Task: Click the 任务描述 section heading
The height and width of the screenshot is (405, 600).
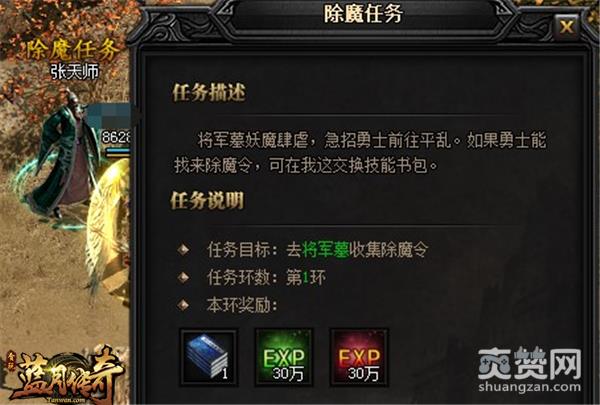Action: click(x=209, y=92)
